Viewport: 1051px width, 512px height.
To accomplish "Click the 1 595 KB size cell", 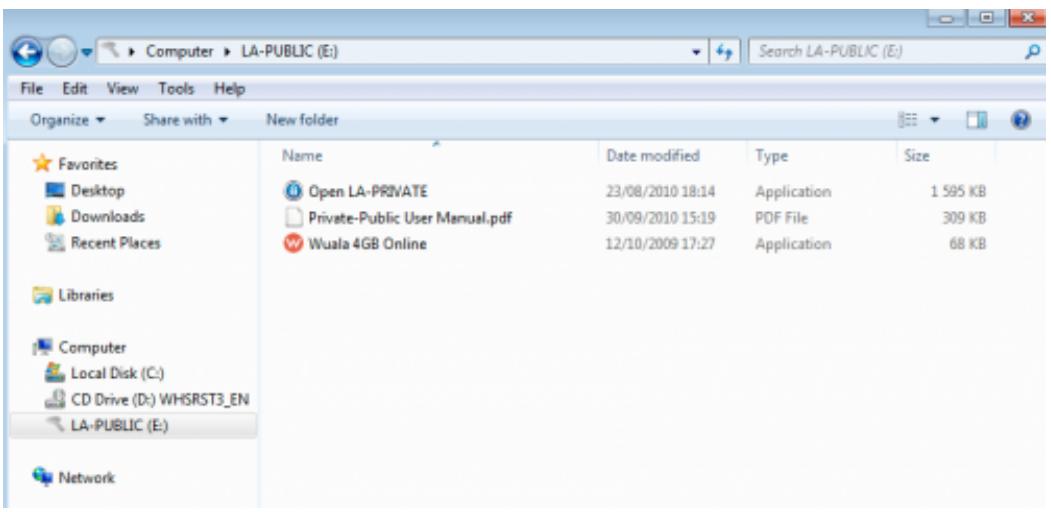I will 959,192.
